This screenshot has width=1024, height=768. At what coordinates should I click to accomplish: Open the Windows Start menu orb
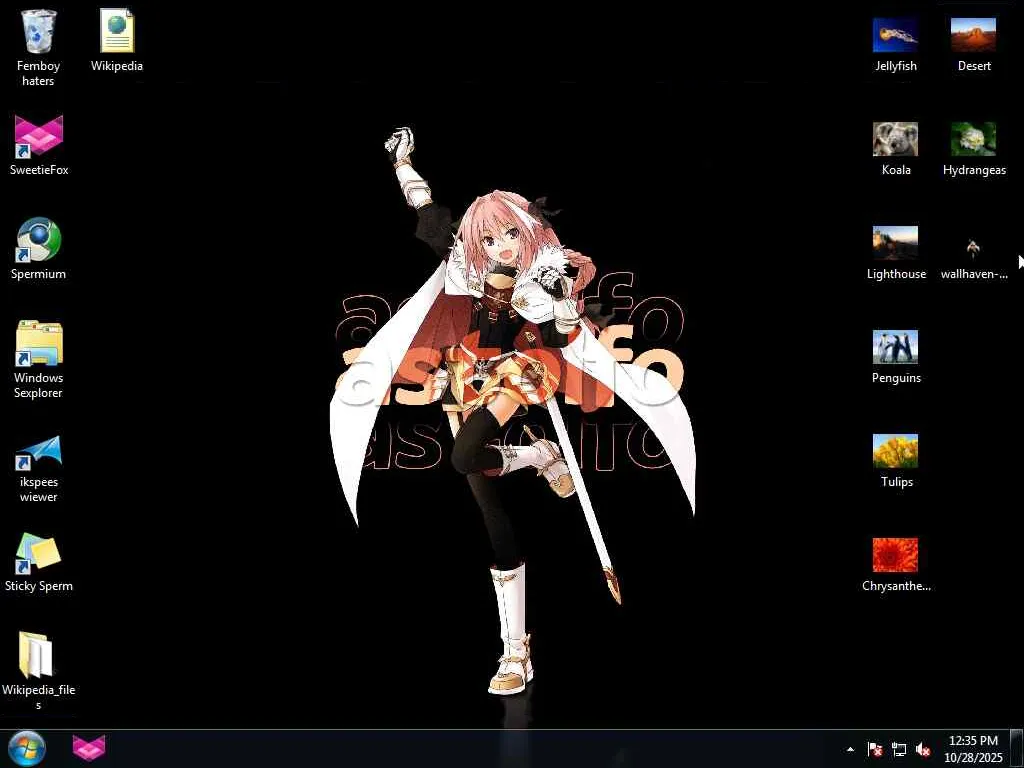coord(27,748)
